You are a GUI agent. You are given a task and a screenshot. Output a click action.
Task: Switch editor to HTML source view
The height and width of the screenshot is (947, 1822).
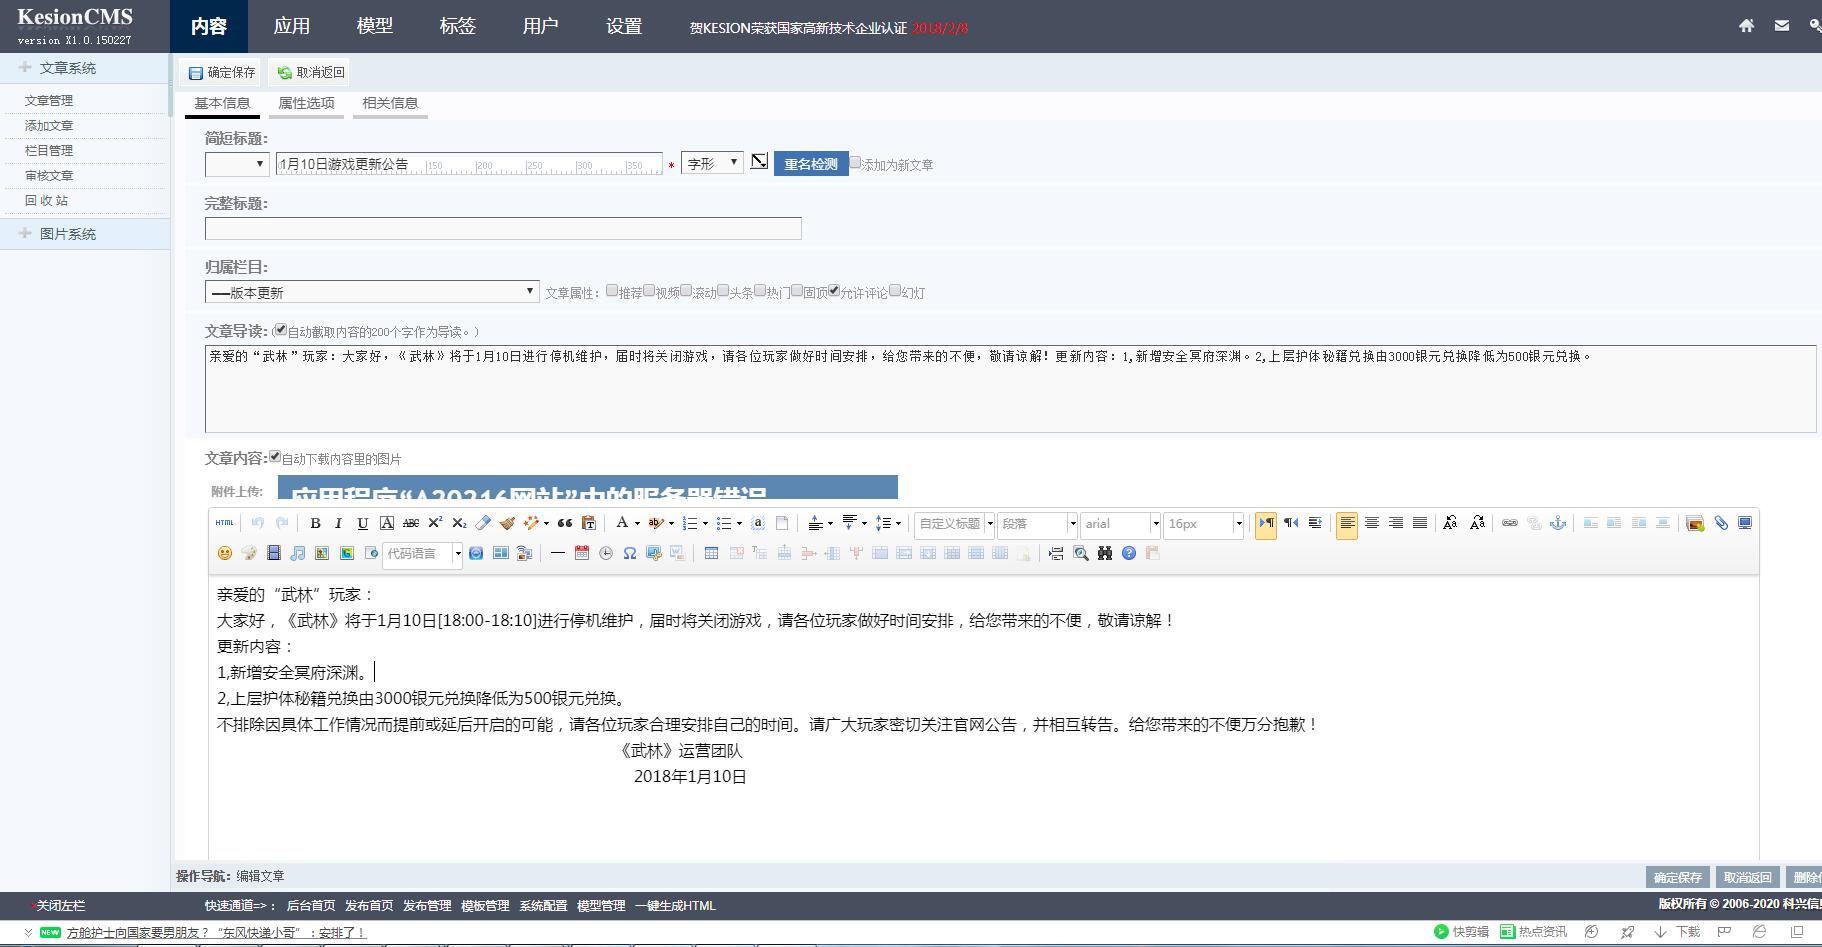click(225, 523)
